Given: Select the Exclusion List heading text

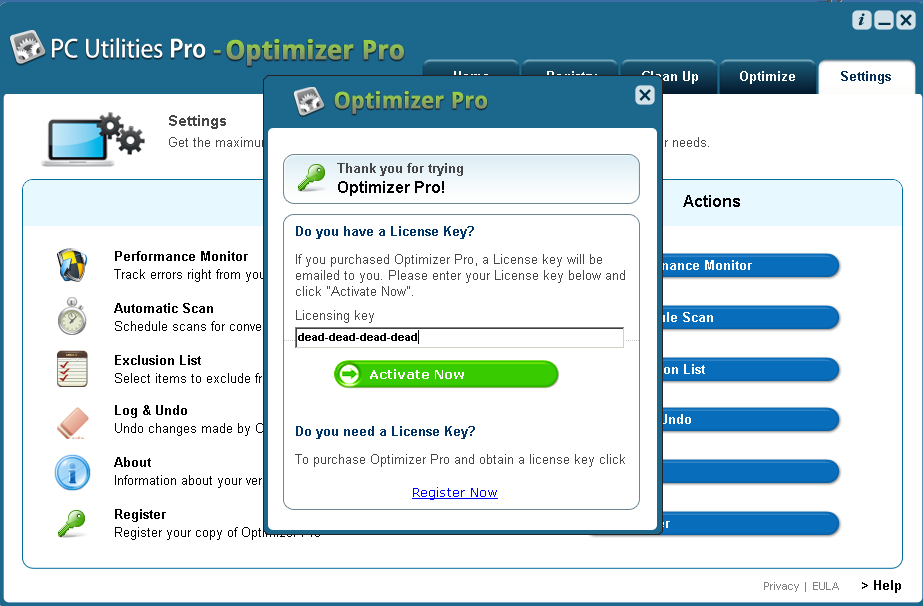Looking at the screenshot, I should click(x=158, y=360).
